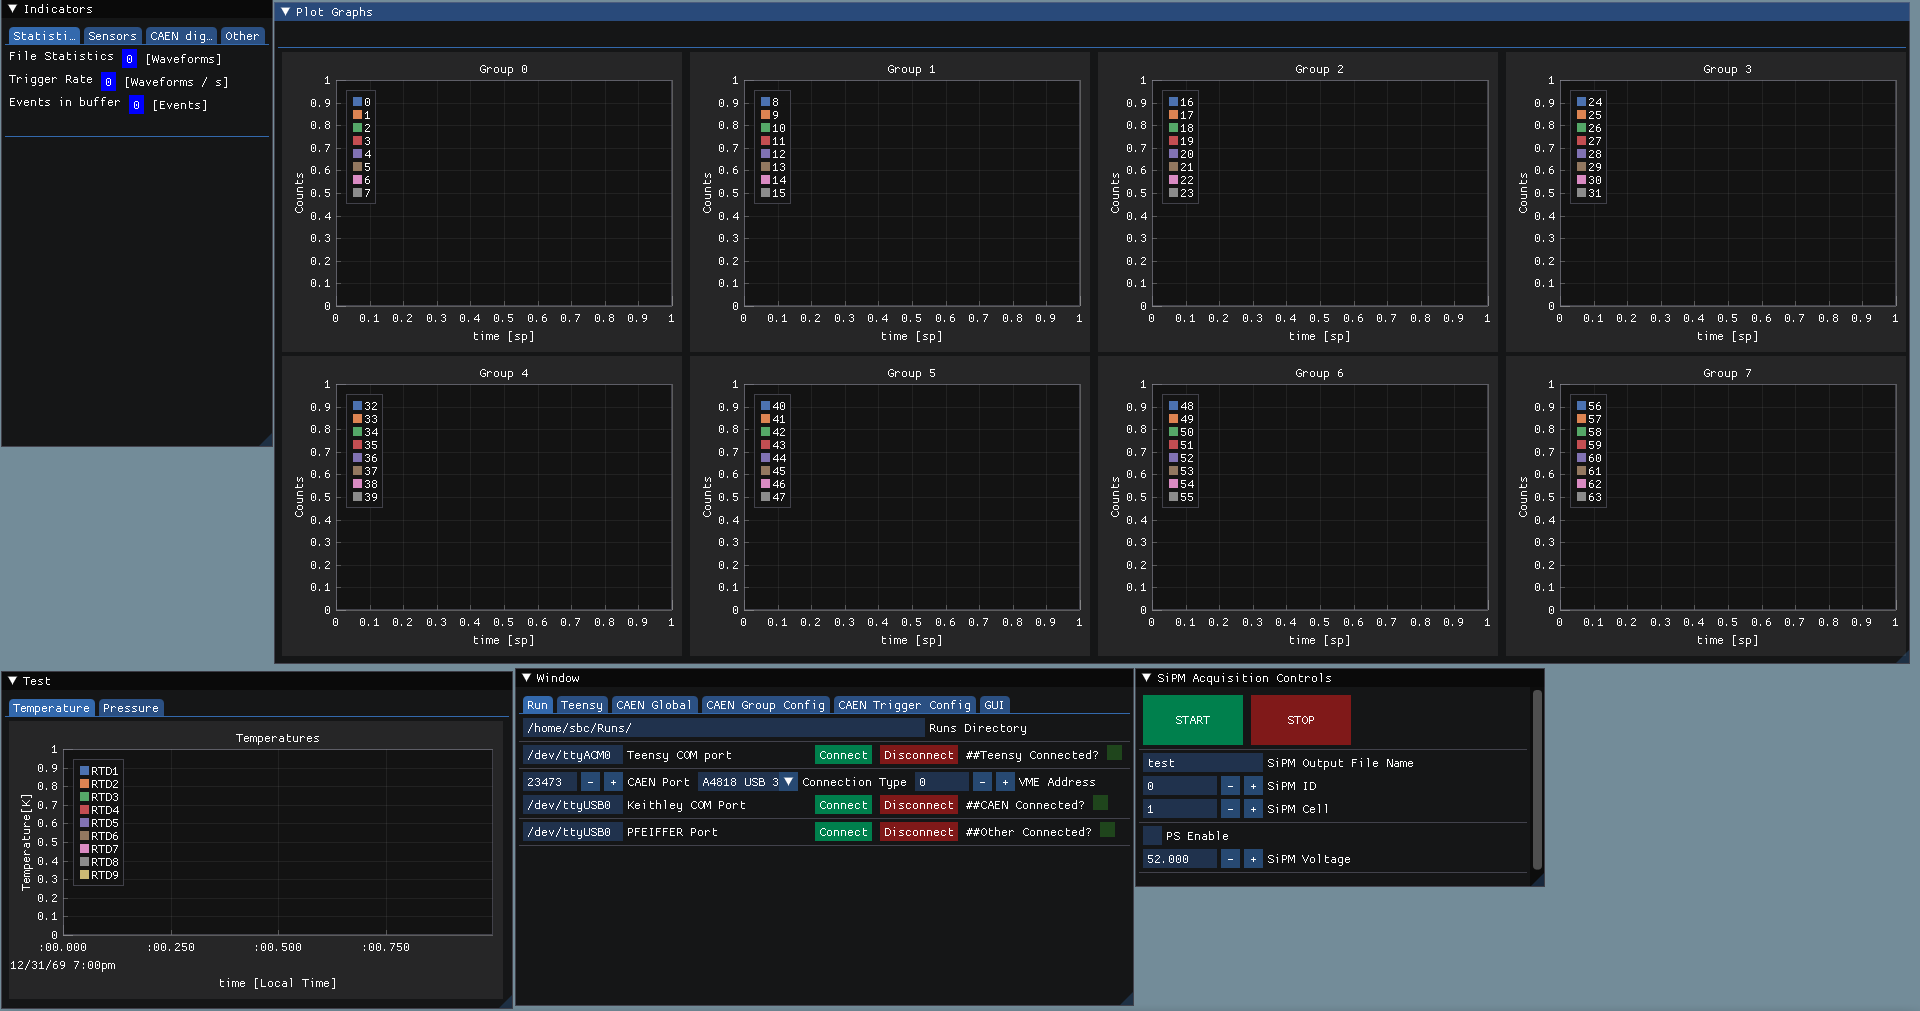Click the scrollbar in SiPM Acquisition Controls
This screenshot has width=1920, height=1011.
(x=1537, y=779)
